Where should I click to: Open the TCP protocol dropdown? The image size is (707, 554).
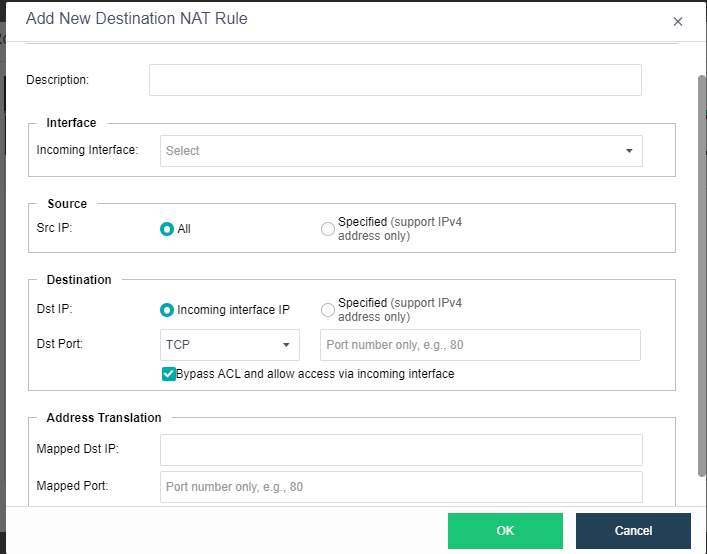pyautogui.click(x=230, y=345)
